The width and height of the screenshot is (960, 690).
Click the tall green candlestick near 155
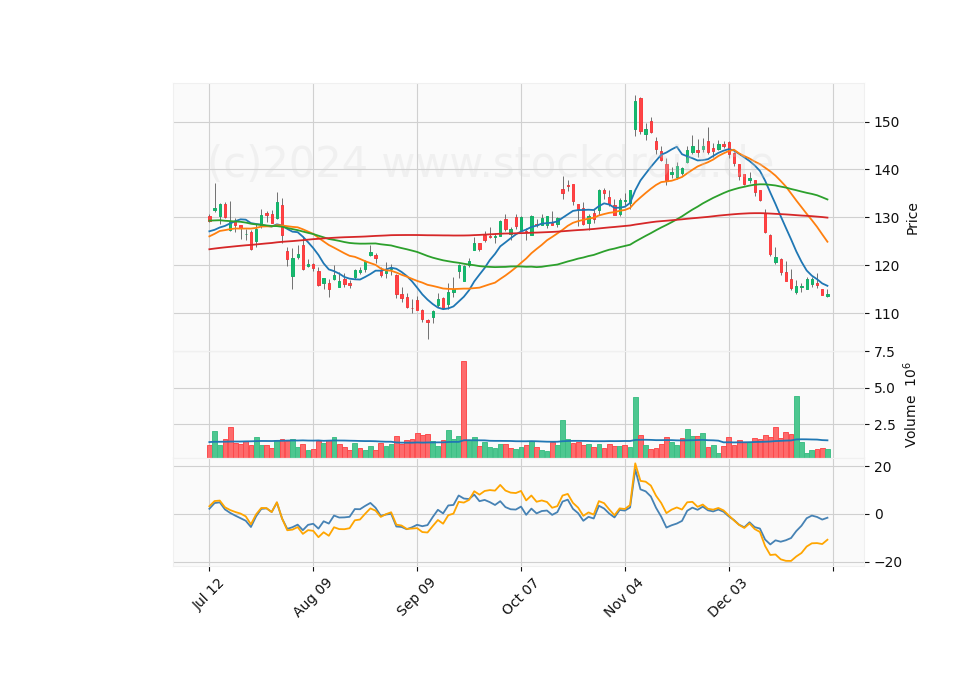tap(636, 115)
